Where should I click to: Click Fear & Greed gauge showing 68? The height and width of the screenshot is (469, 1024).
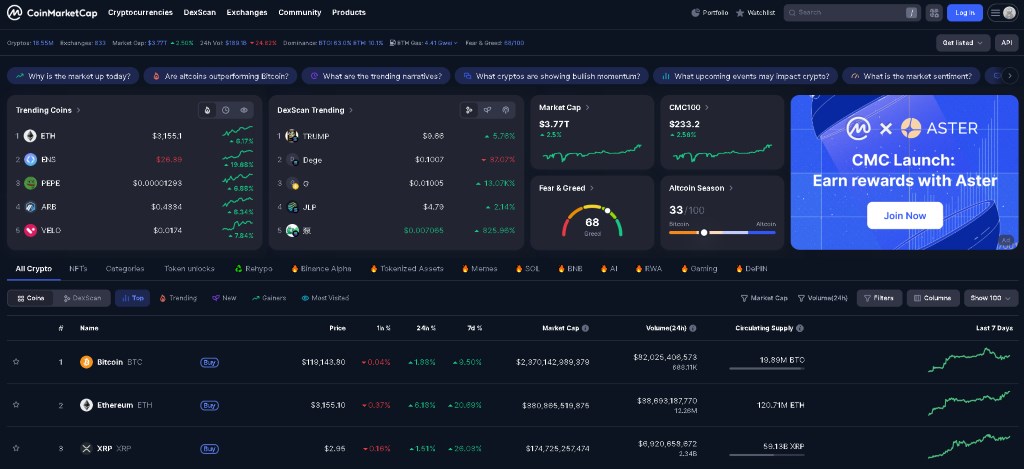[x=592, y=221]
